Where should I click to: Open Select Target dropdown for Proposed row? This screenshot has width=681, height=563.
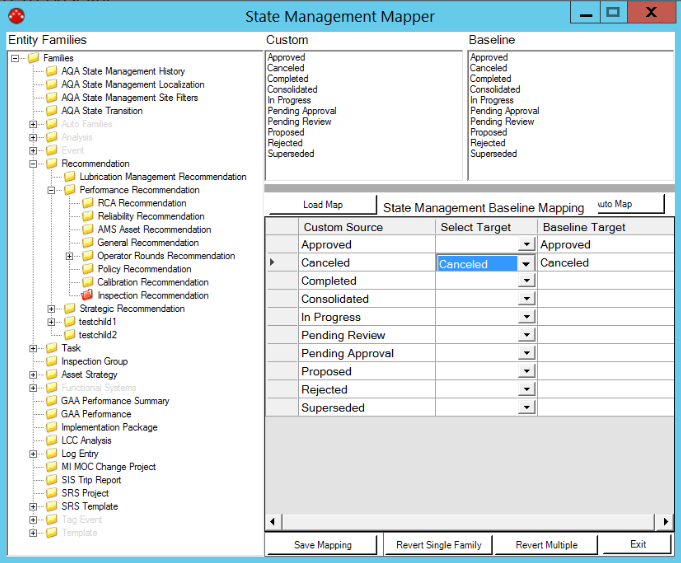pyautogui.click(x=526, y=371)
